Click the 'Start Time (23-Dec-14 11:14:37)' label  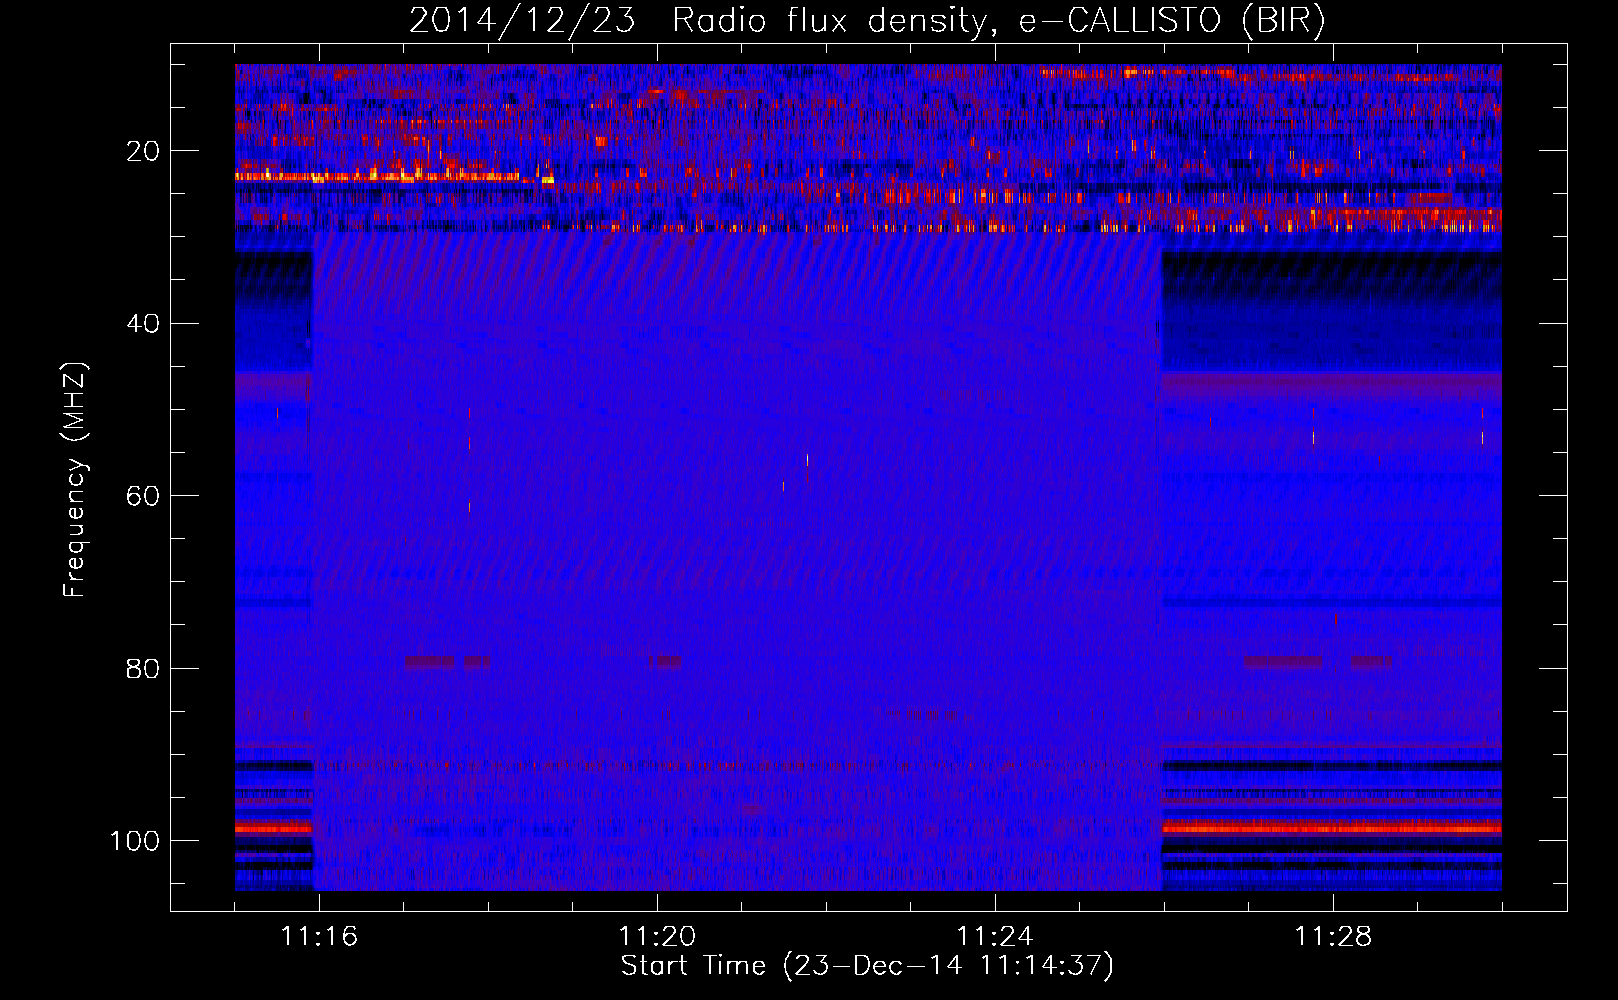[x=867, y=966]
